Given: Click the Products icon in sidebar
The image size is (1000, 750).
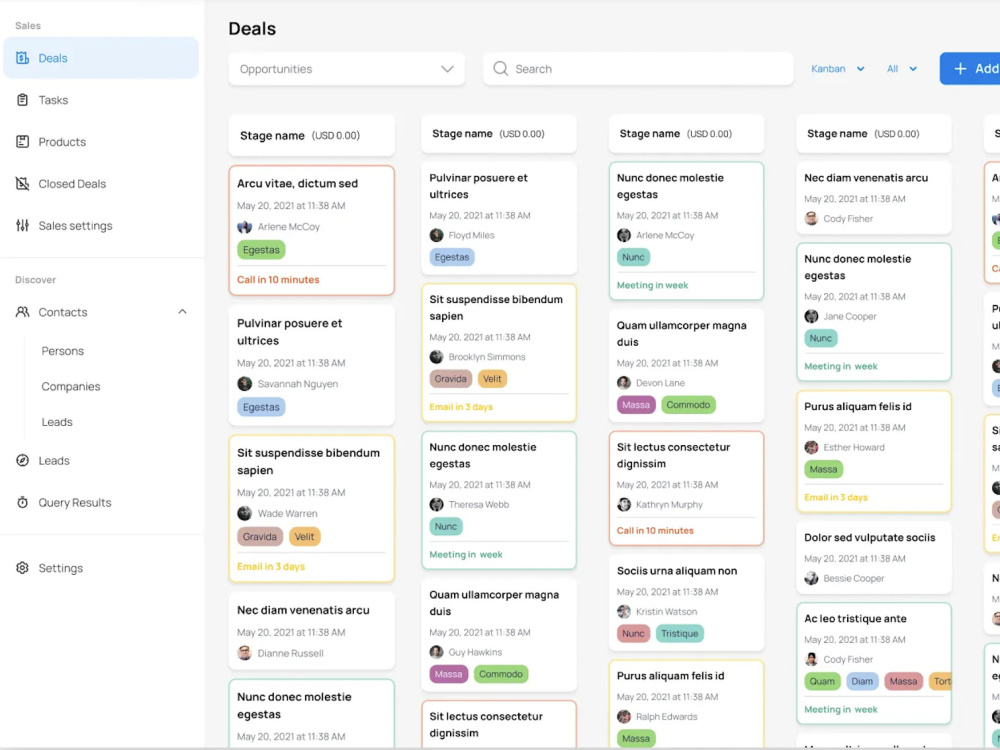Looking at the screenshot, I should (x=22, y=142).
